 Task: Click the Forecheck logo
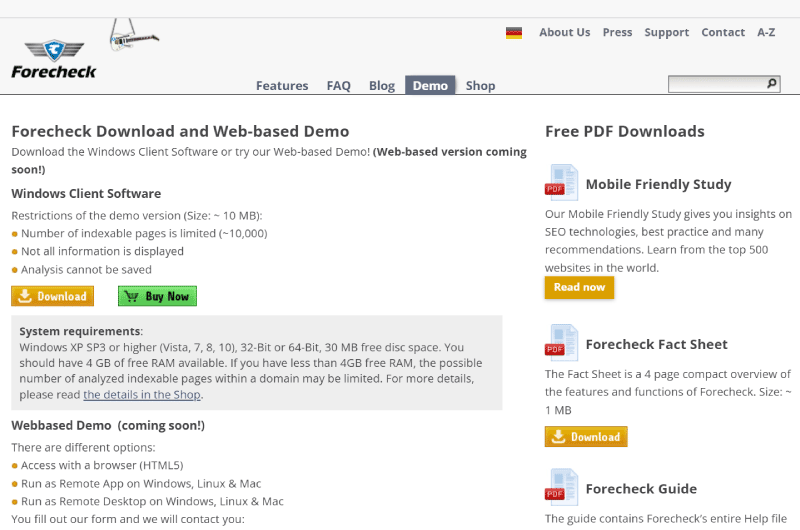(54, 59)
